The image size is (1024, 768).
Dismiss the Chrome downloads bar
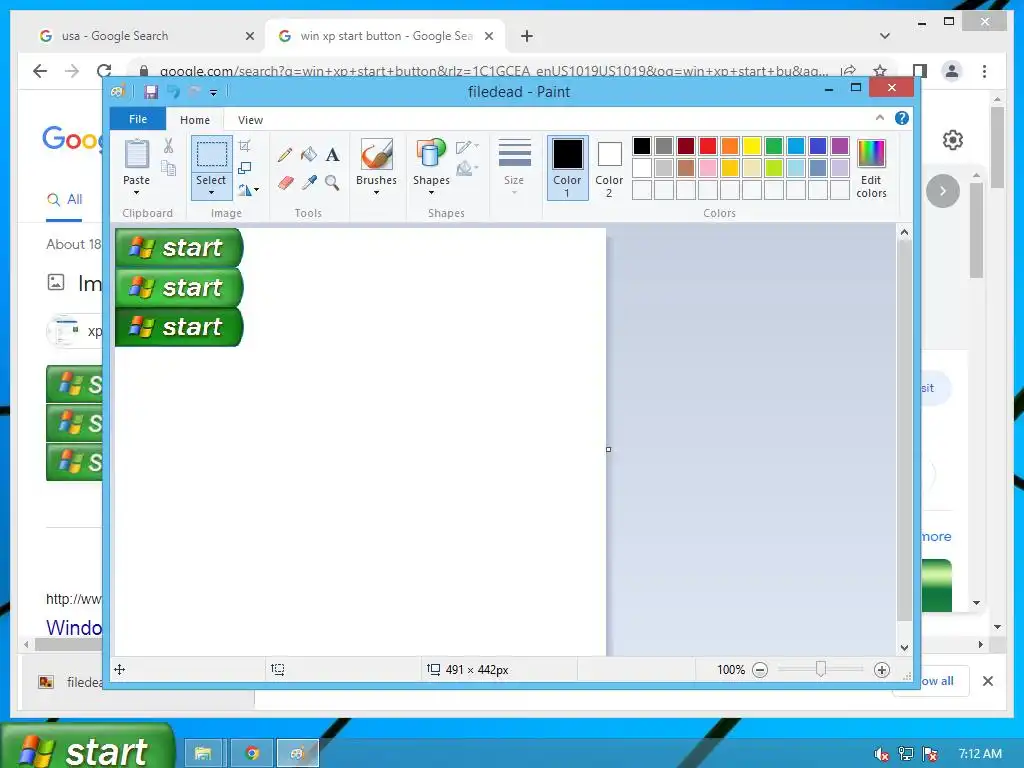coord(987,681)
